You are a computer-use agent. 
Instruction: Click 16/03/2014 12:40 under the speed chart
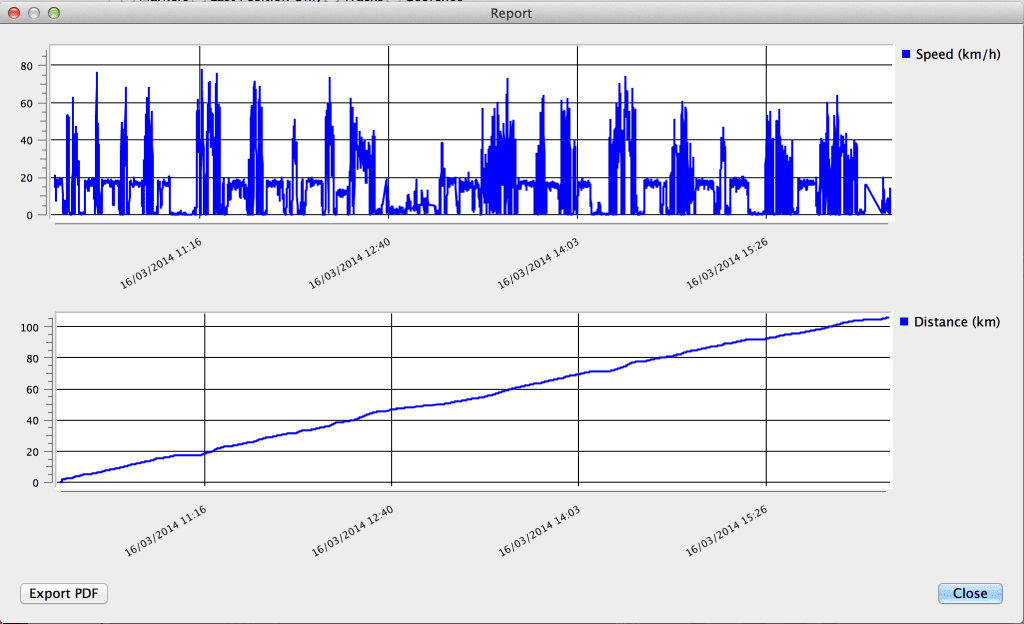(x=349, y=264)
